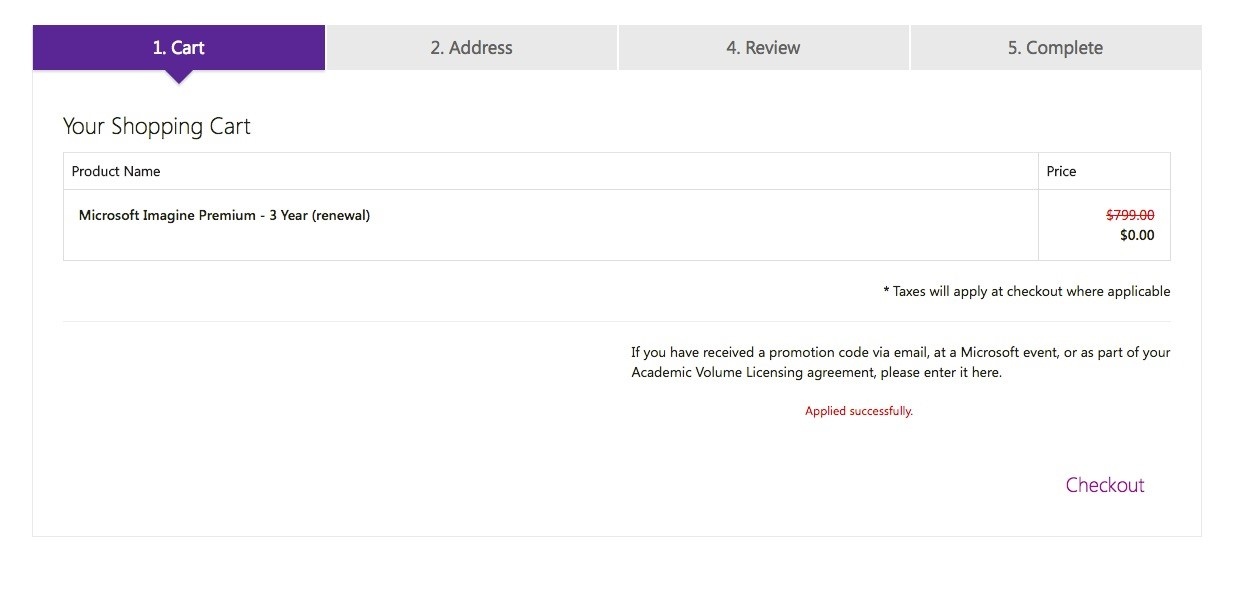
Task: Click the taxes will apply notice
Action: point(1026,292)
